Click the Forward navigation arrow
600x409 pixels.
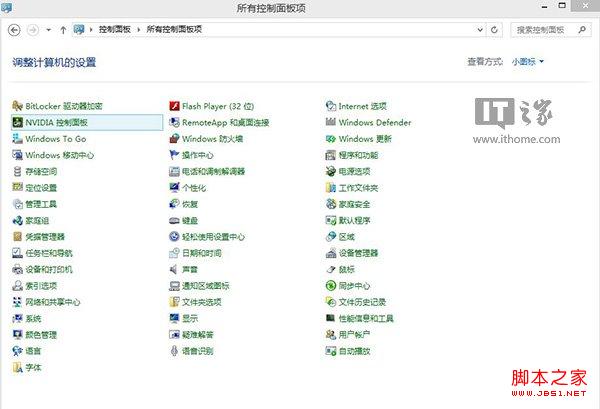[33, 30]
